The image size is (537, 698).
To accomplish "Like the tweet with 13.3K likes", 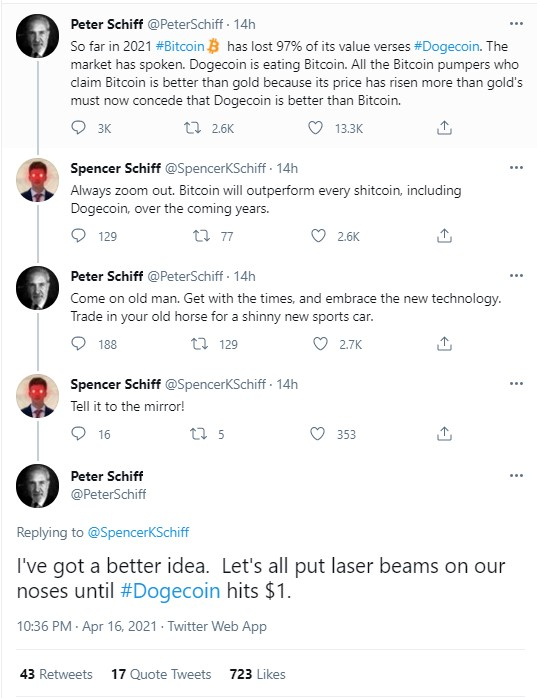I will point(315,128).
